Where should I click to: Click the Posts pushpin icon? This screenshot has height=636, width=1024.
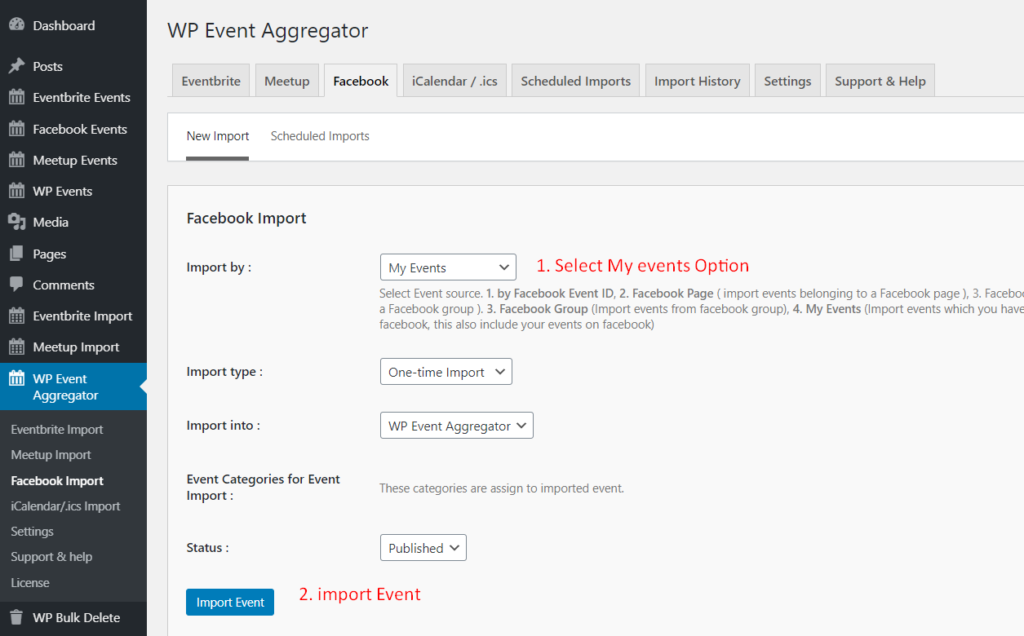[x=16, y=66]
